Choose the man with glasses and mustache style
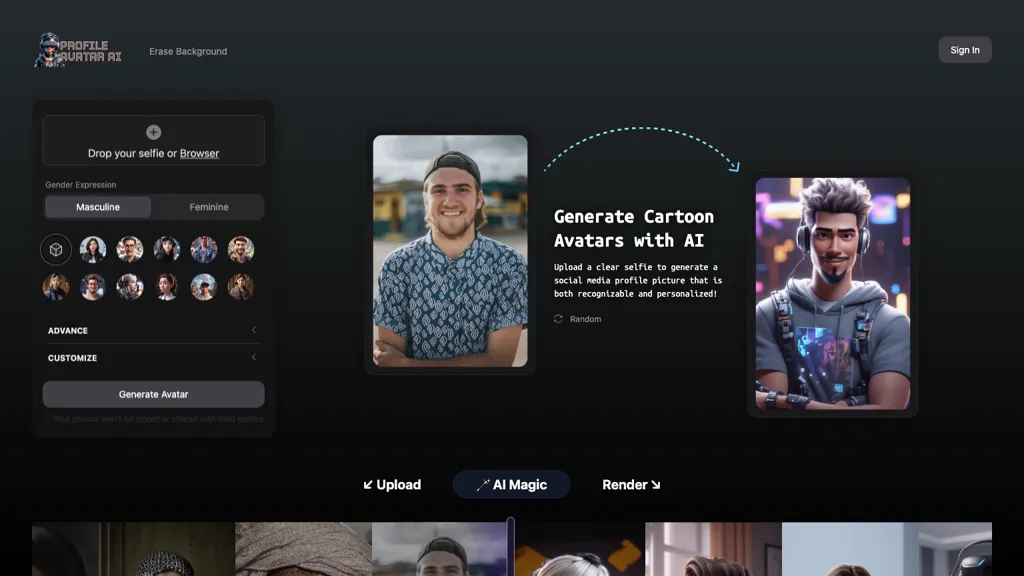Screen dimensions: 1024x576 pos(130,249)
